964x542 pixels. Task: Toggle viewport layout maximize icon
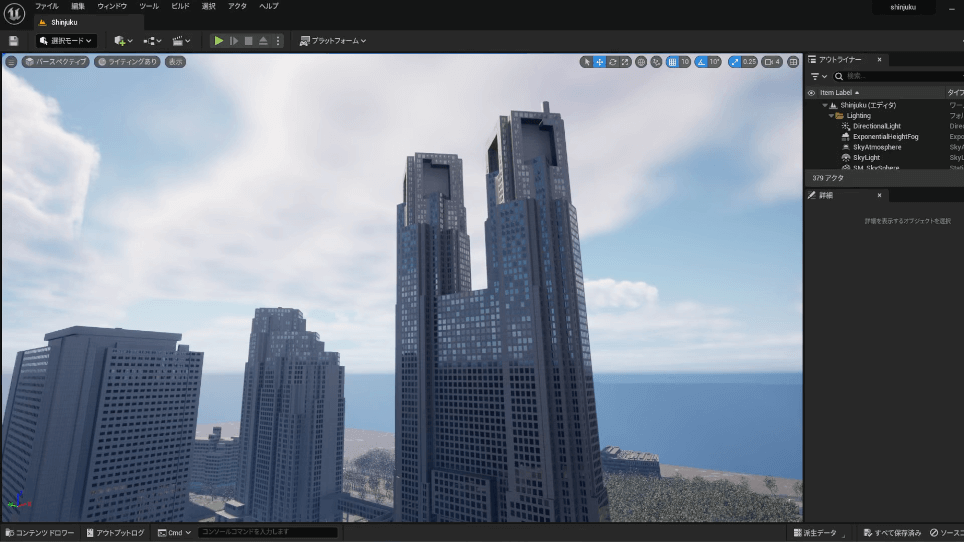point(793,61)
